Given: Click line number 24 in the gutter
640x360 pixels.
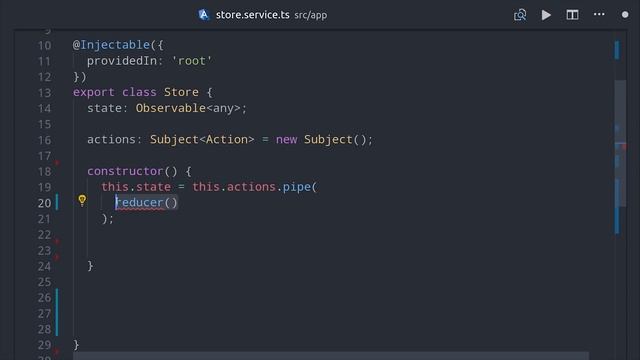Looking at the screenshot, I should (44, 266).
